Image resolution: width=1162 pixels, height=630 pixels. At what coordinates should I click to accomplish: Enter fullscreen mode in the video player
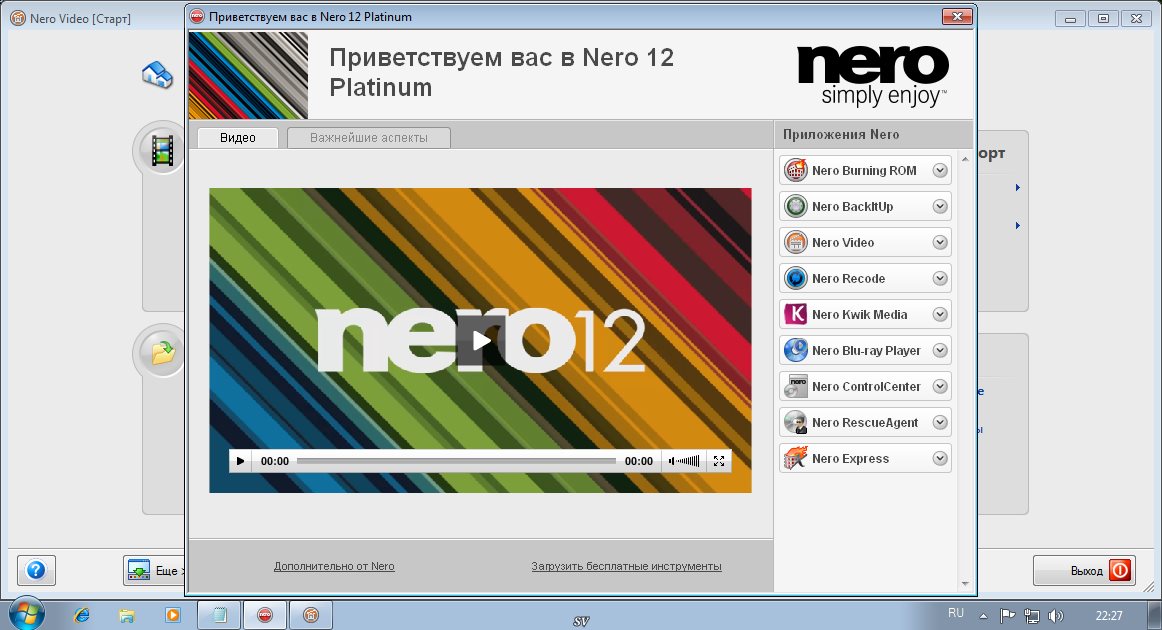point(719,461)
